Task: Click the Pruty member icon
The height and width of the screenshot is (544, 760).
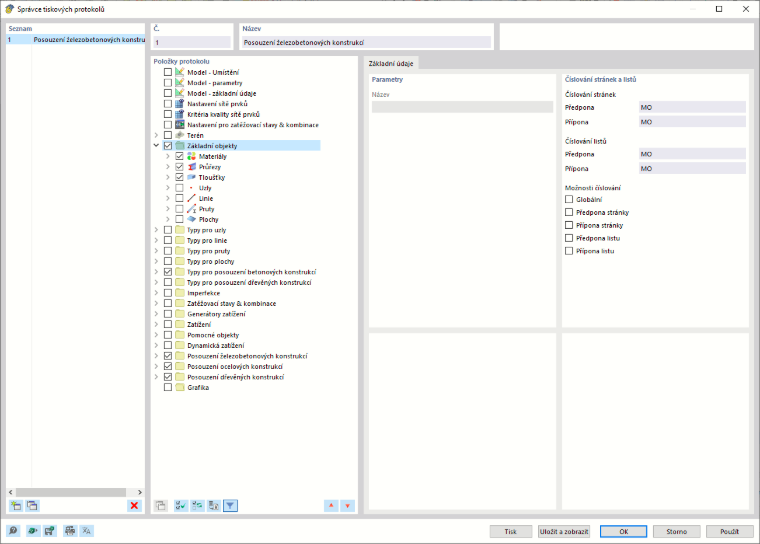Action: (x=191, y=209)
